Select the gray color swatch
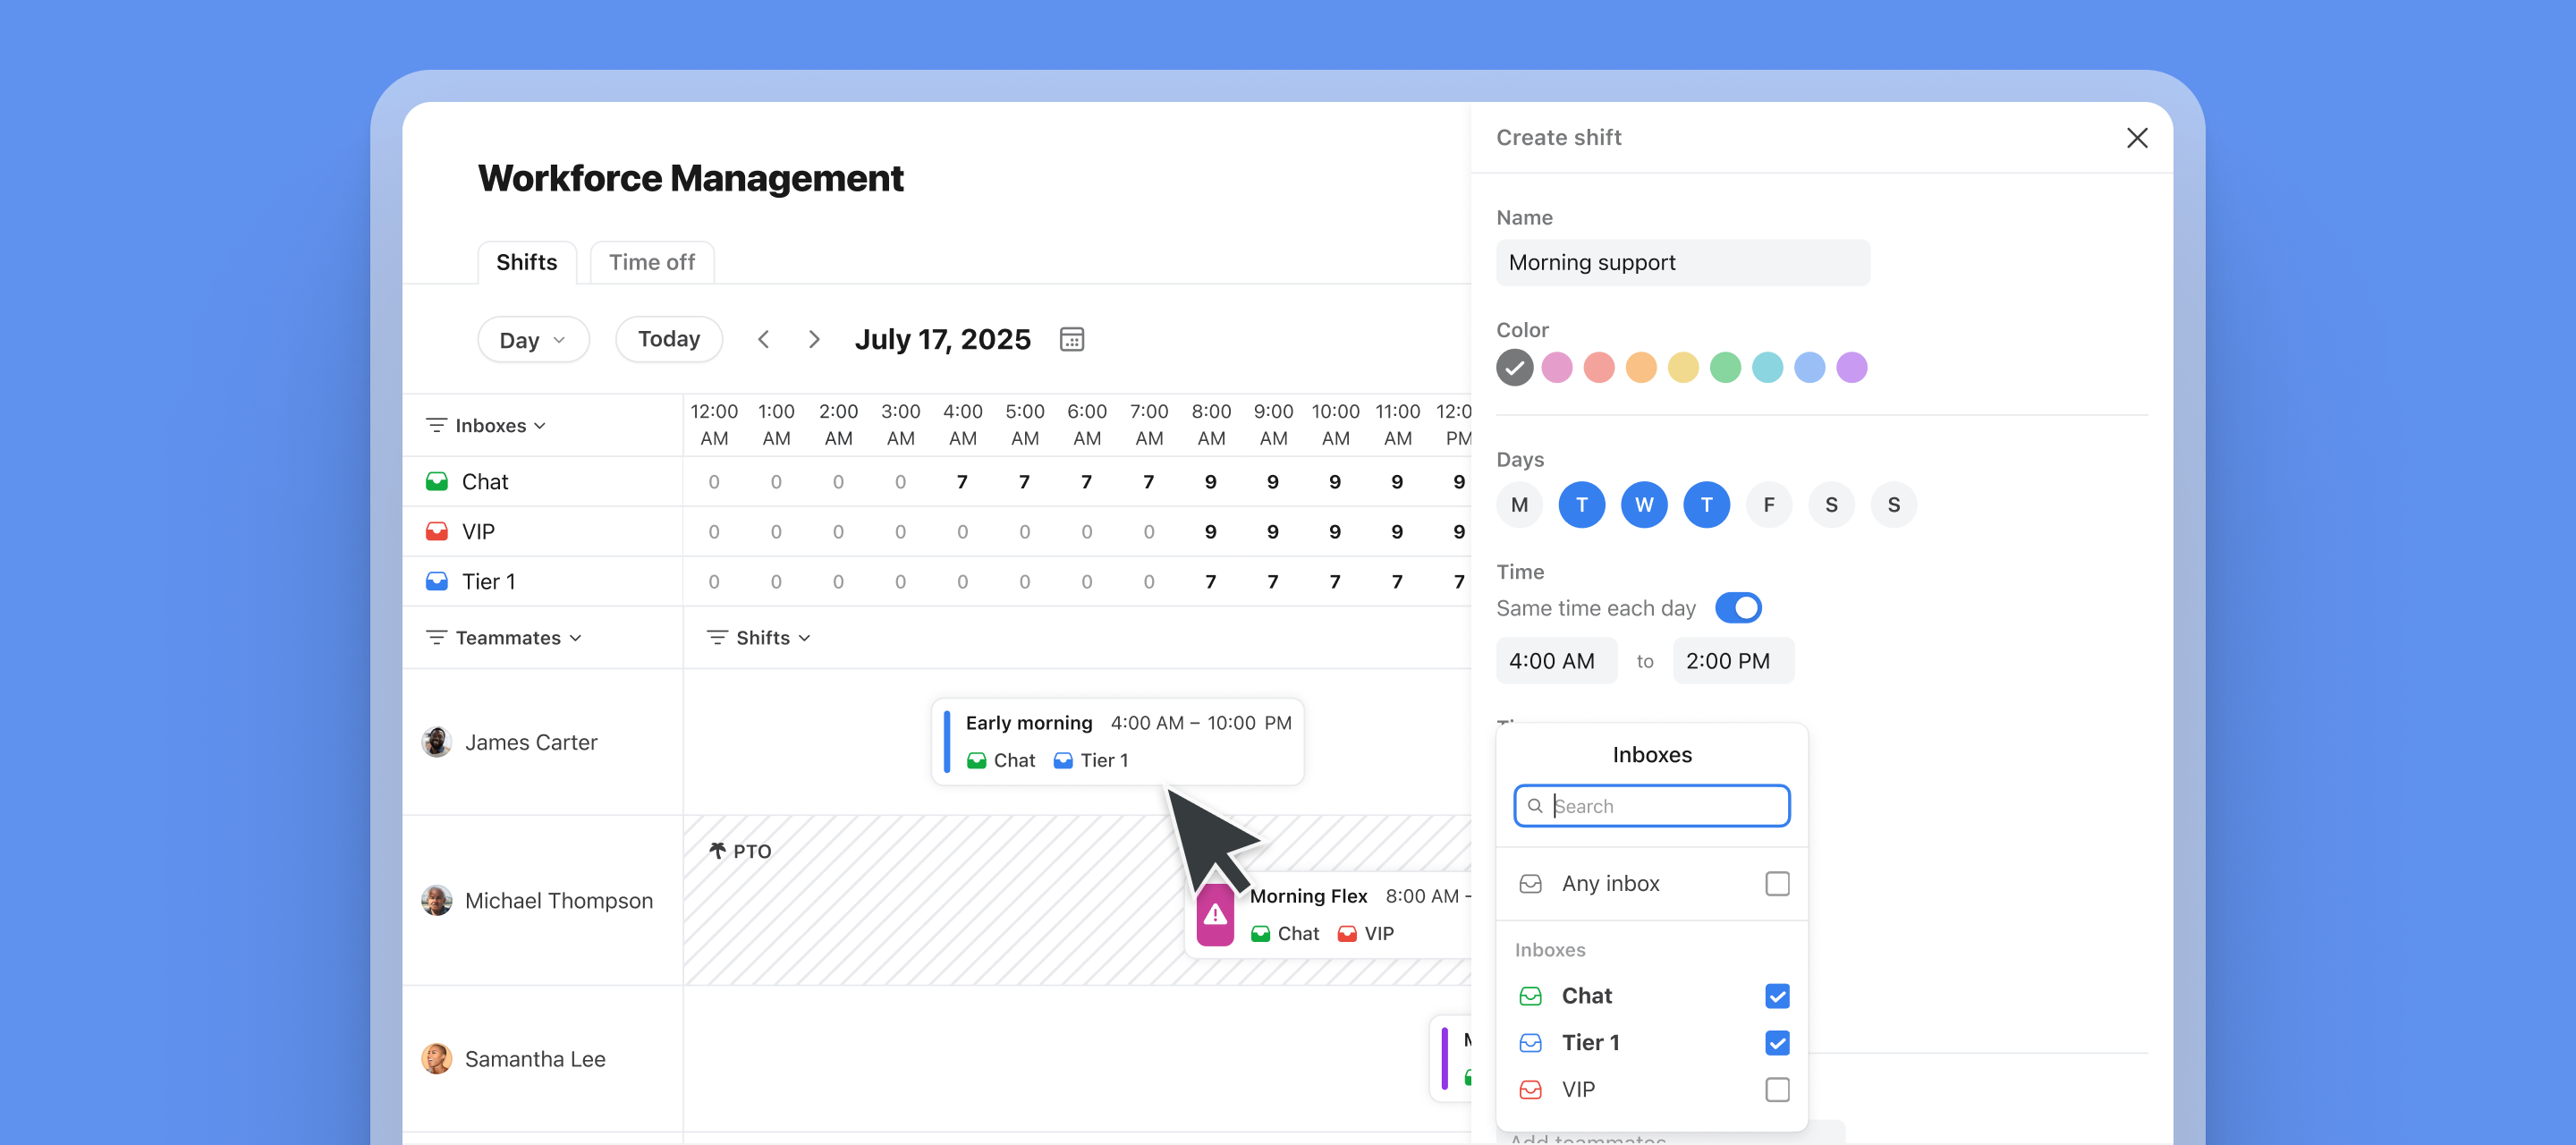2576x1145 pixels. click(x=1514, y=368)
